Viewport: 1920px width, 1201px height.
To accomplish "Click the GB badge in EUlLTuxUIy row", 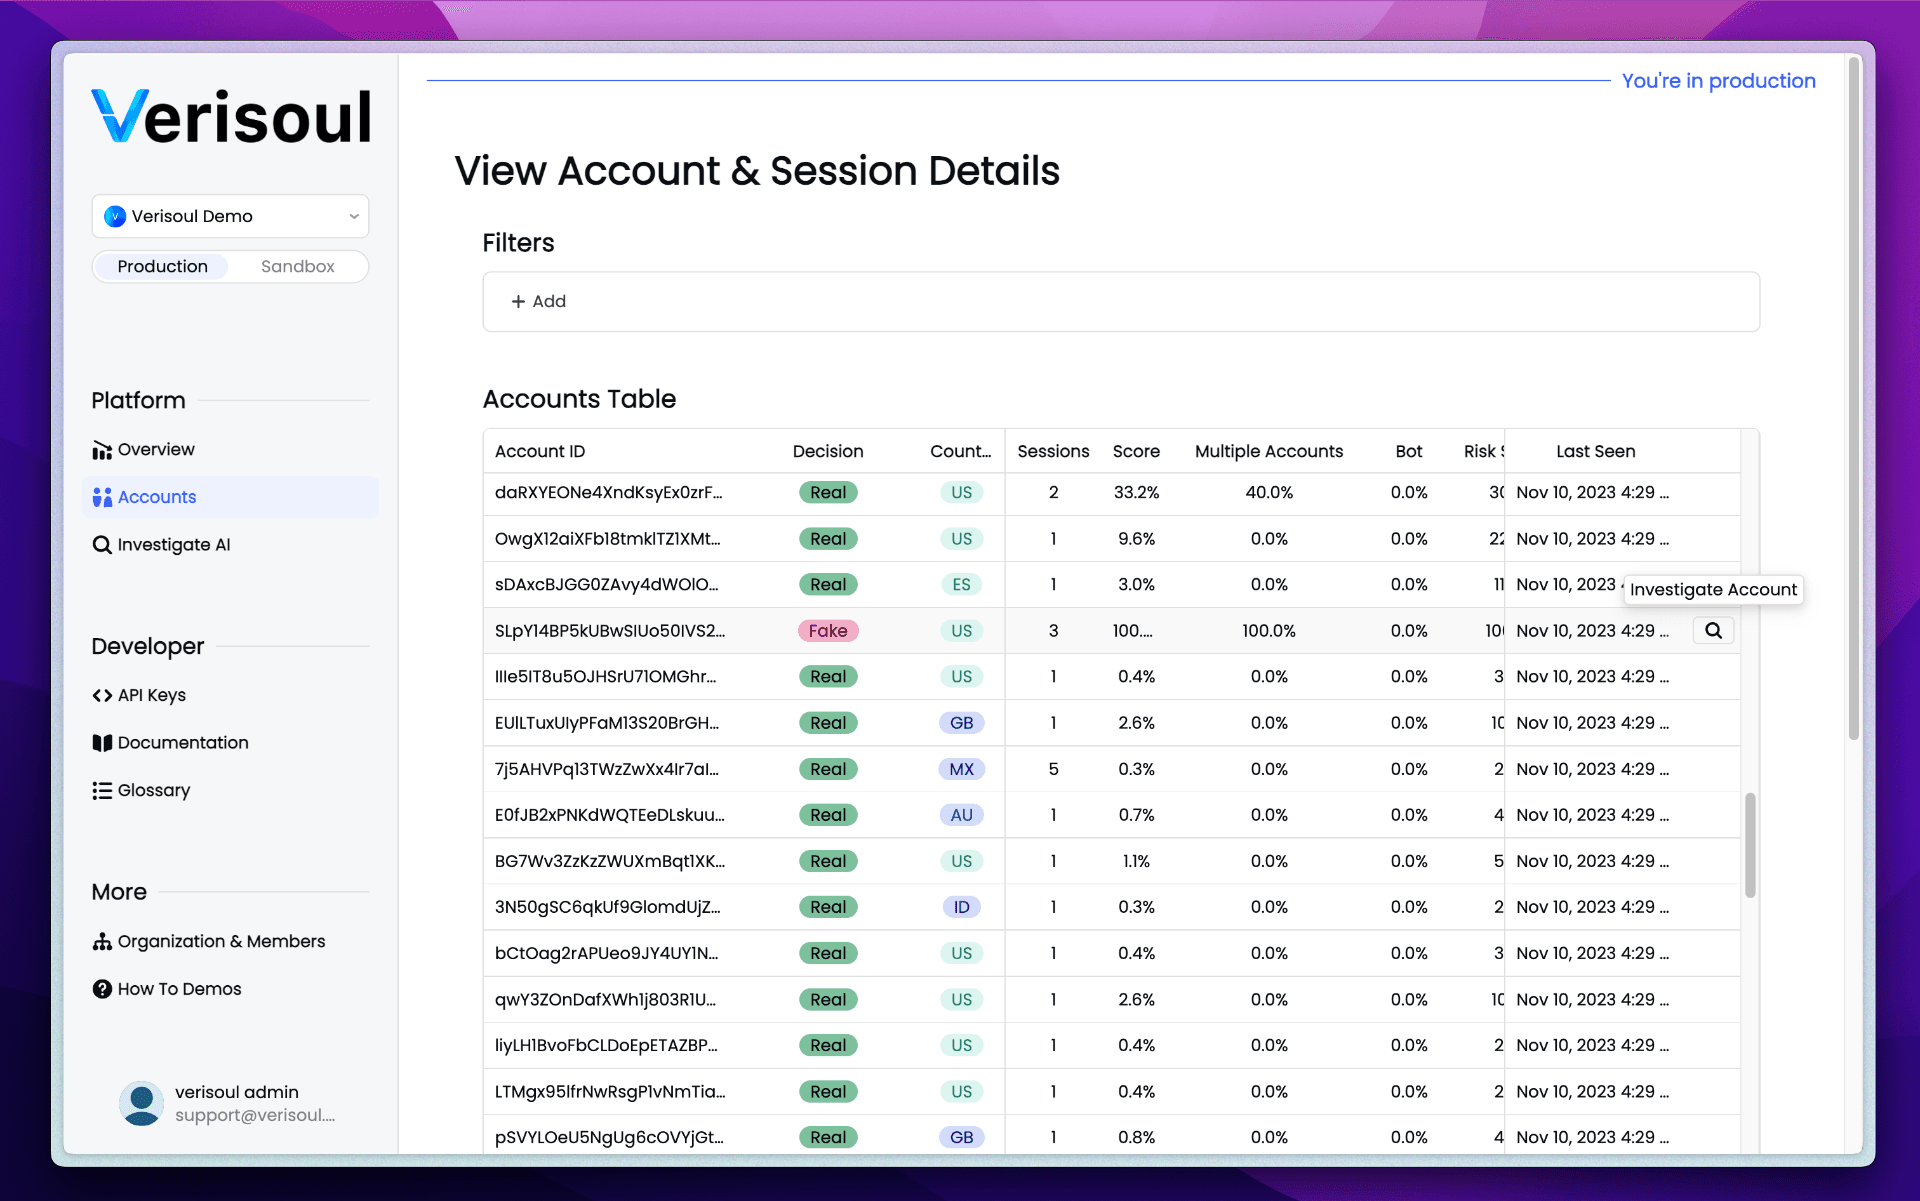I will 961,723.
